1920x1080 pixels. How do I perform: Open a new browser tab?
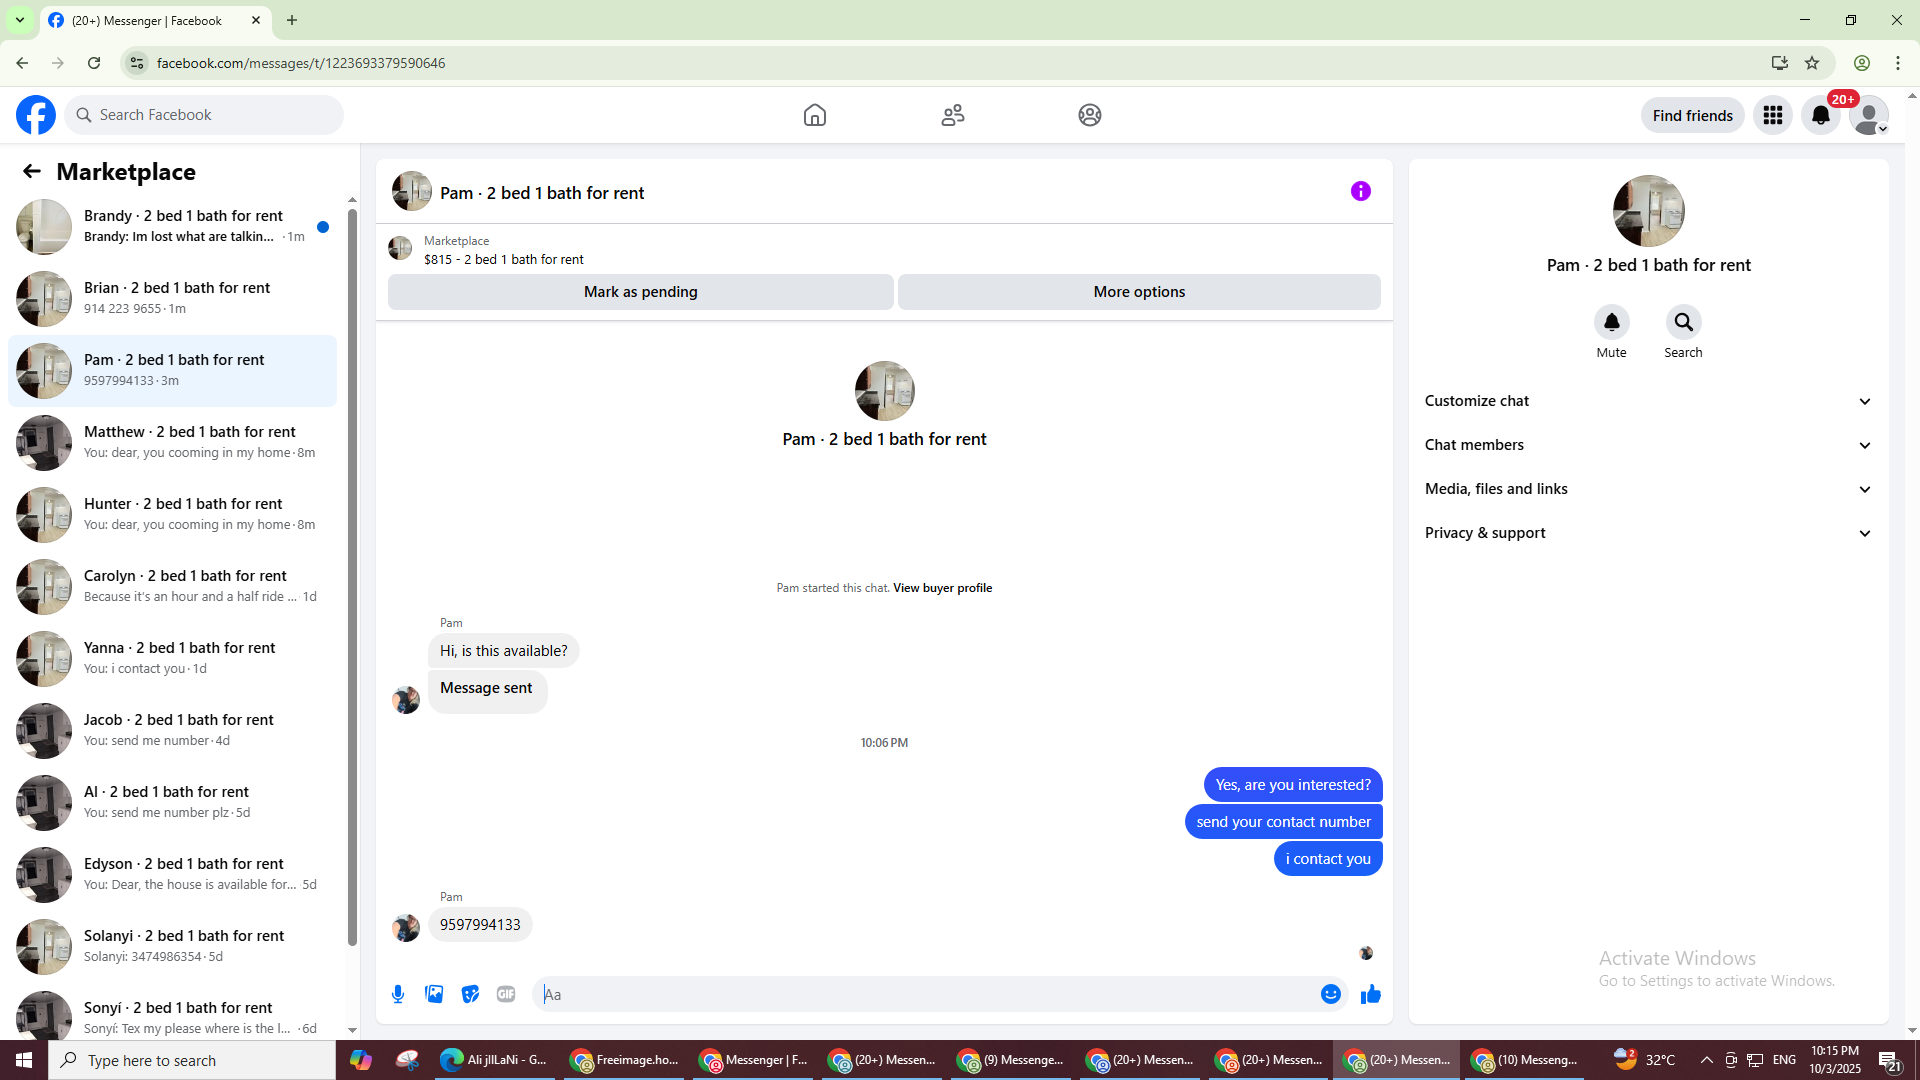[292, 20]
